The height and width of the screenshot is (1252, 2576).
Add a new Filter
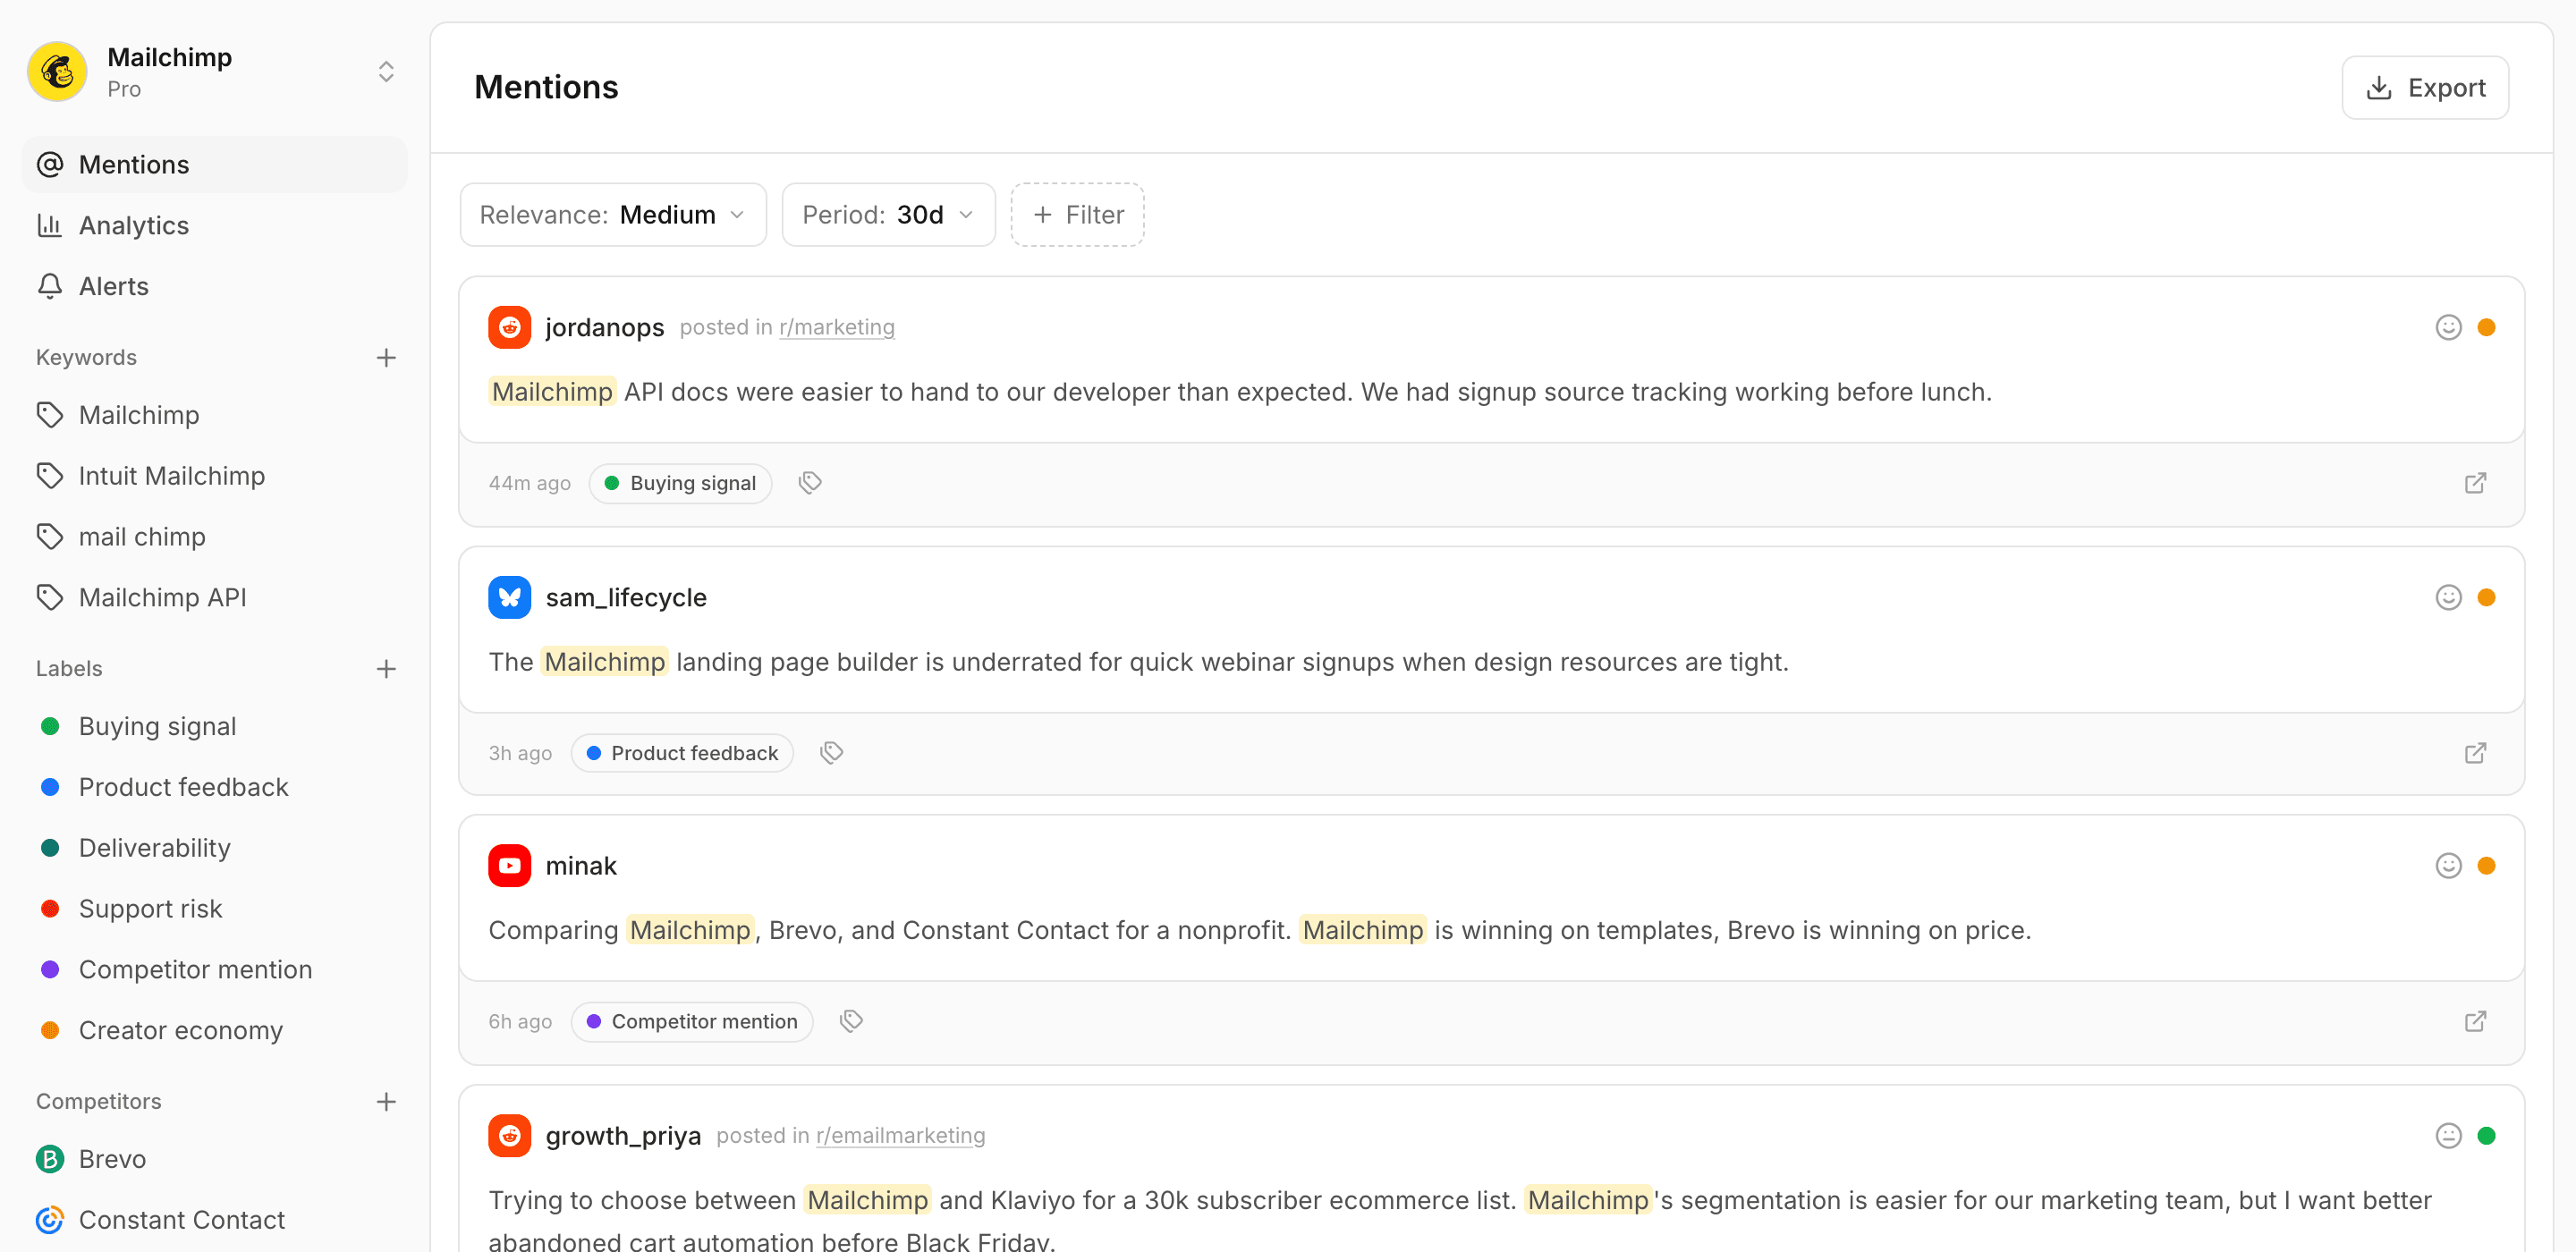pyautogui.click(x=1077, y=215)
